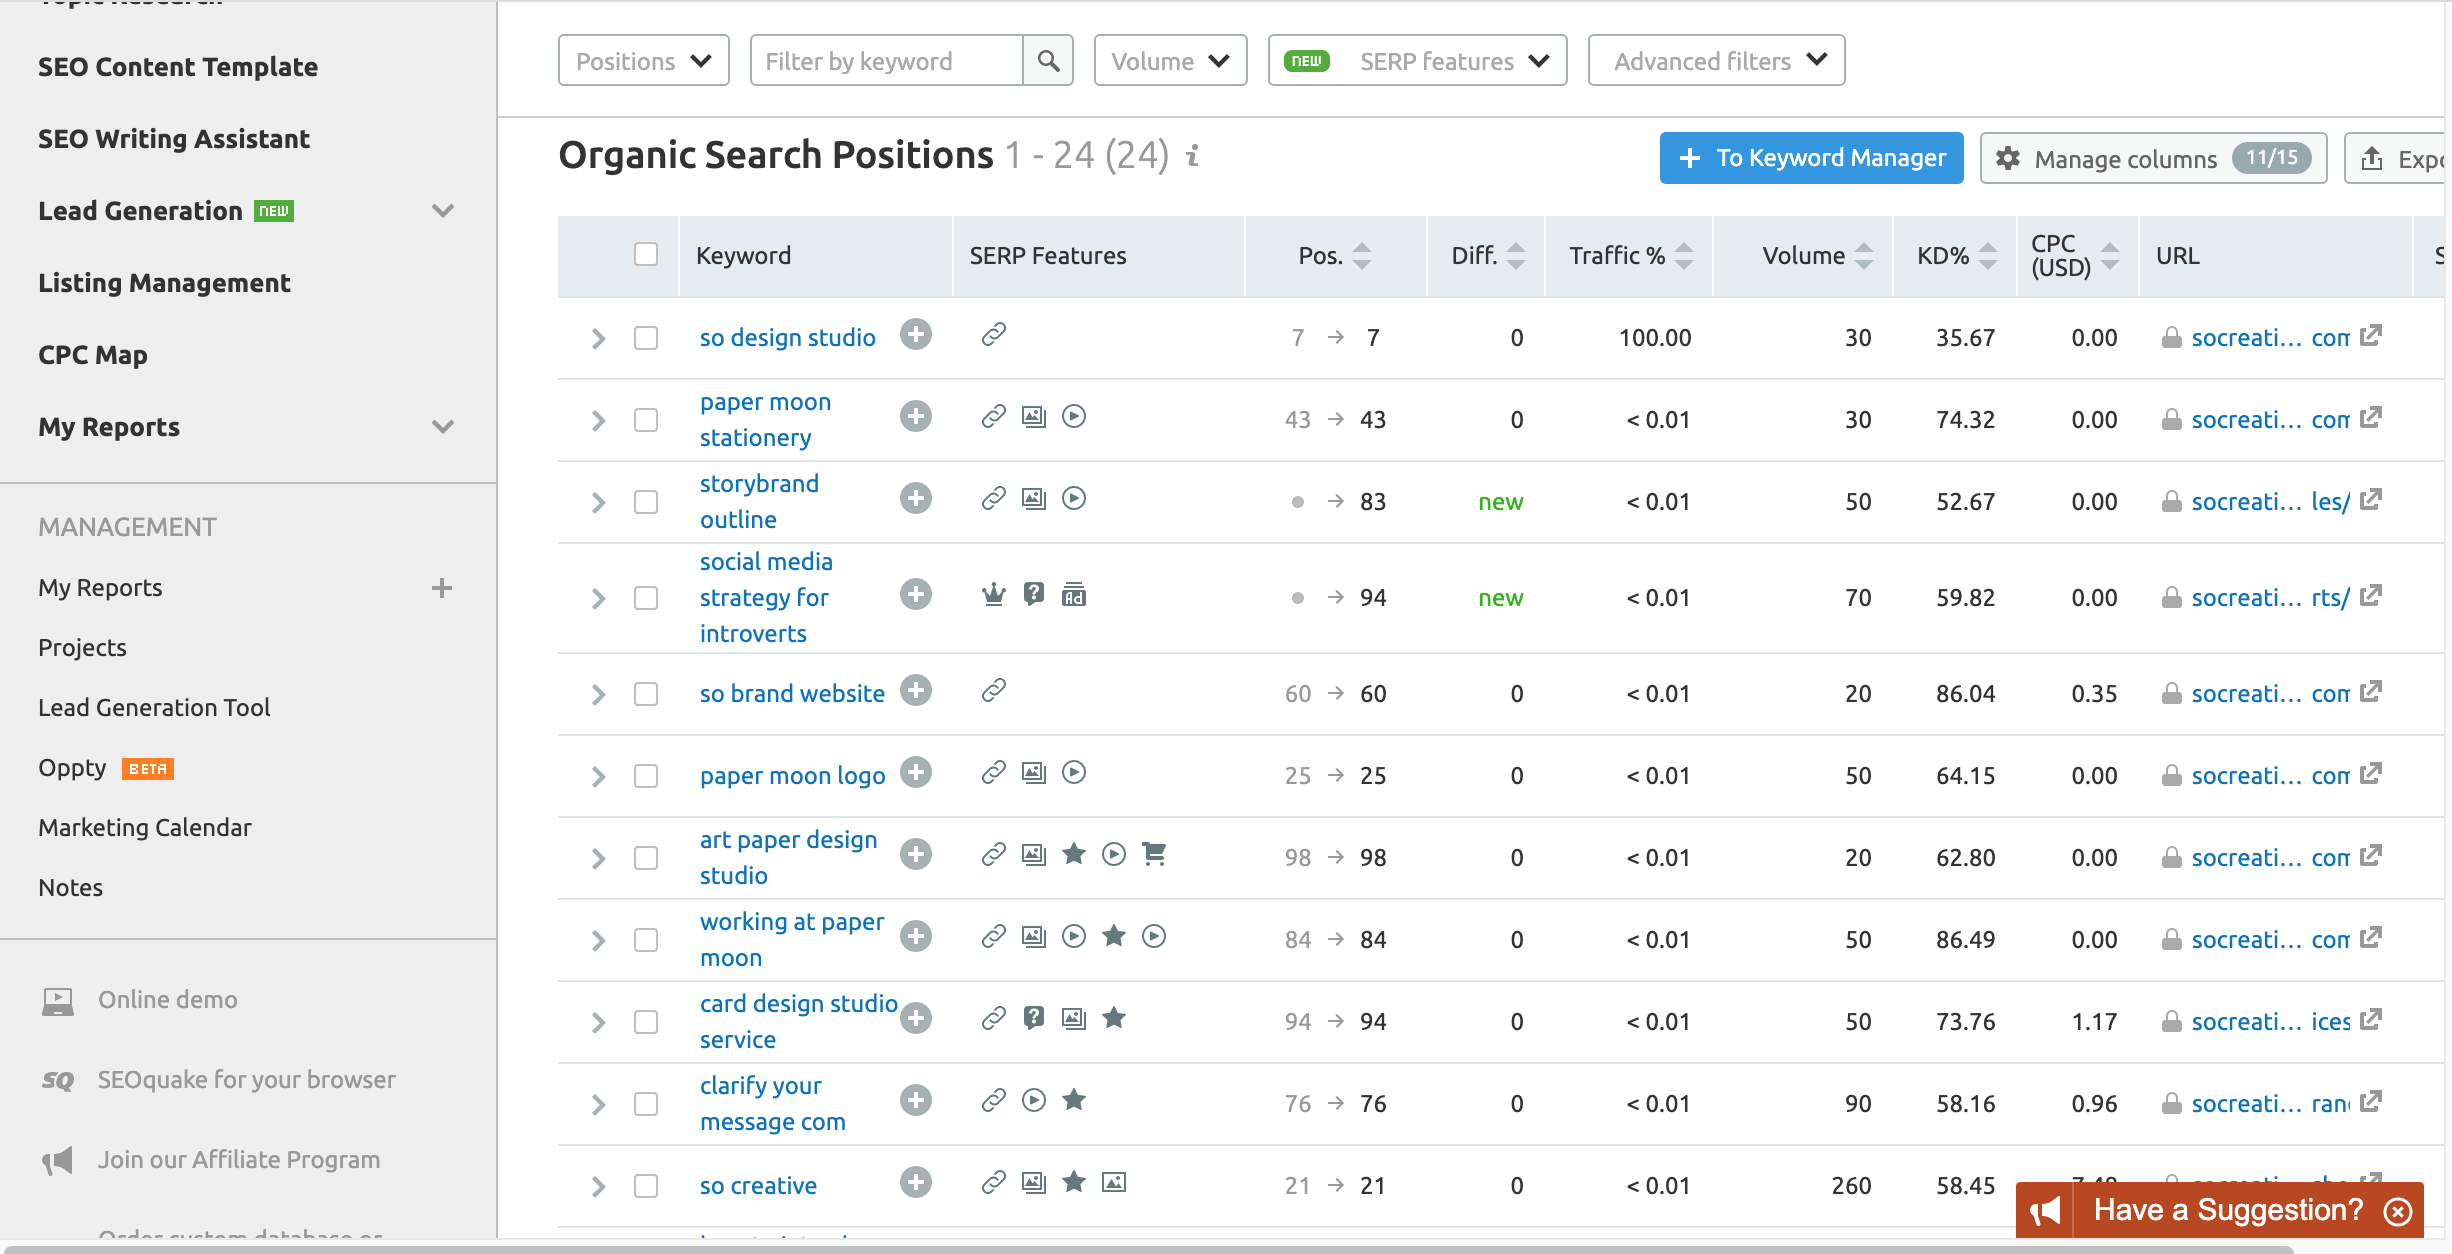Open the Advanced filters dropdown
This screenshot has width=2452, height=1254.
point(1716,61)
